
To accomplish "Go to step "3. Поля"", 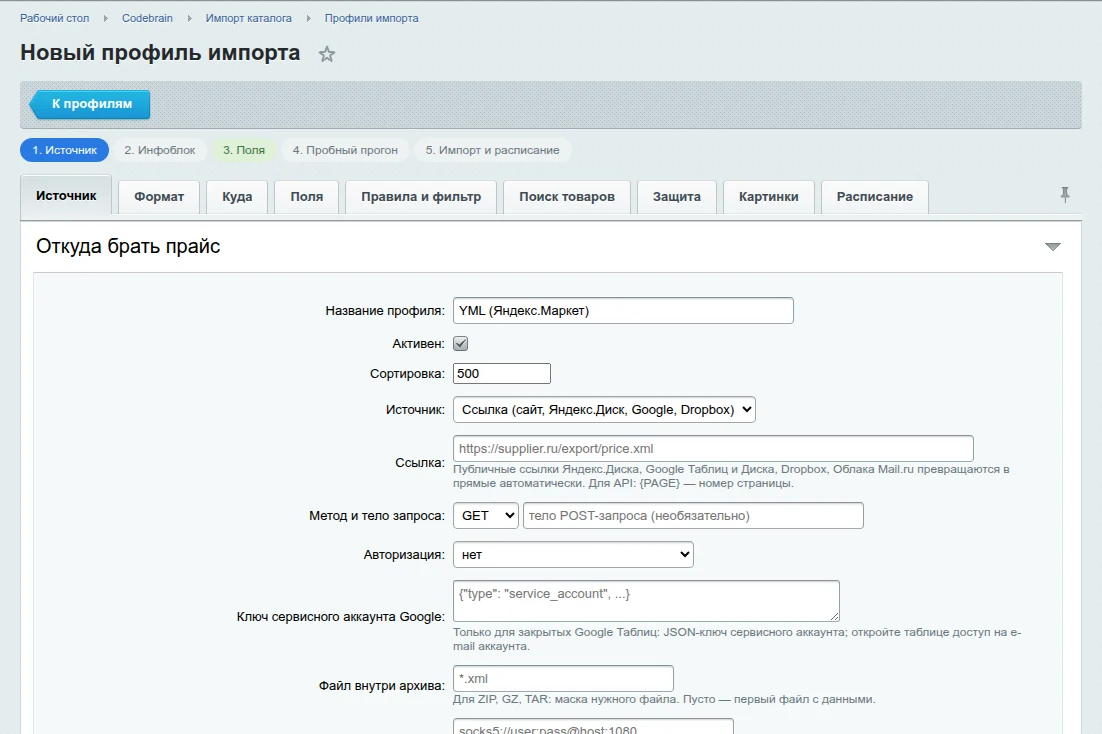I will 244,150.
